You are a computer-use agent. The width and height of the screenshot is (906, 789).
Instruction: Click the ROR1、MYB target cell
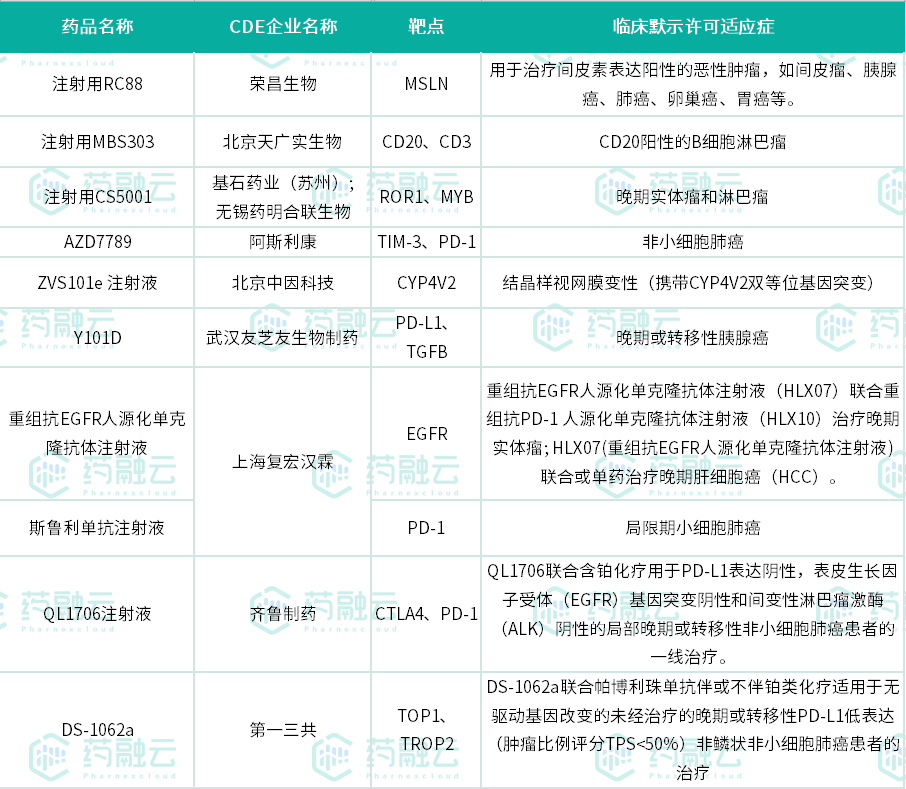tap(426, 197)
